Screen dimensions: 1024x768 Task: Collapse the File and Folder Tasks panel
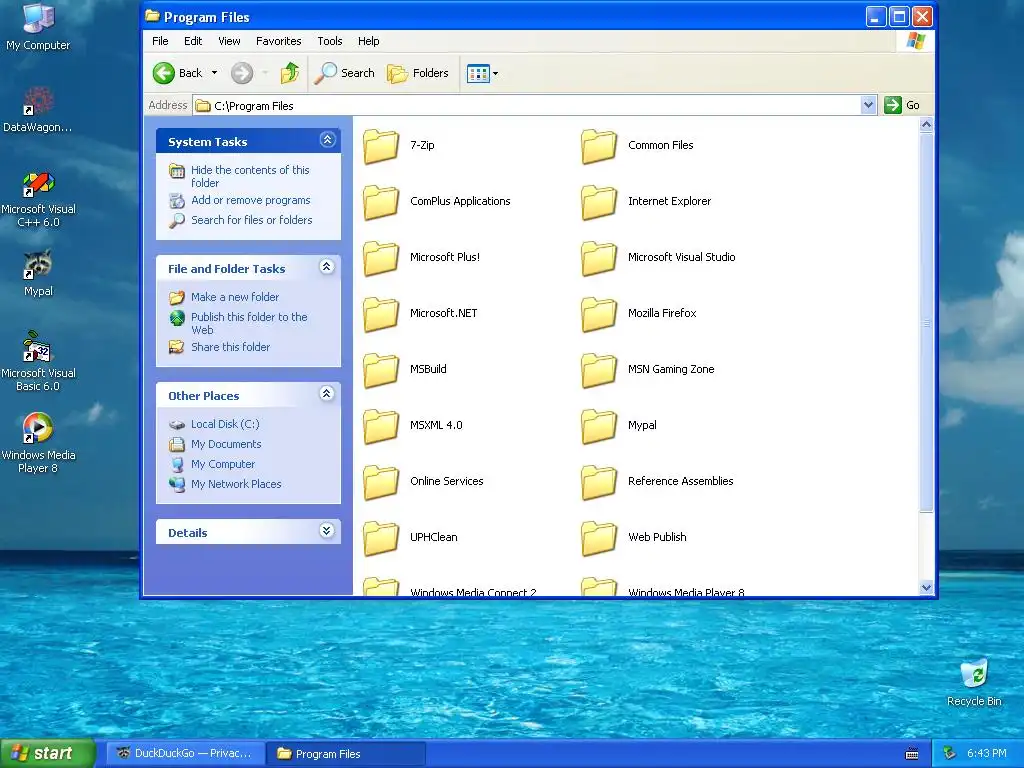327,266
